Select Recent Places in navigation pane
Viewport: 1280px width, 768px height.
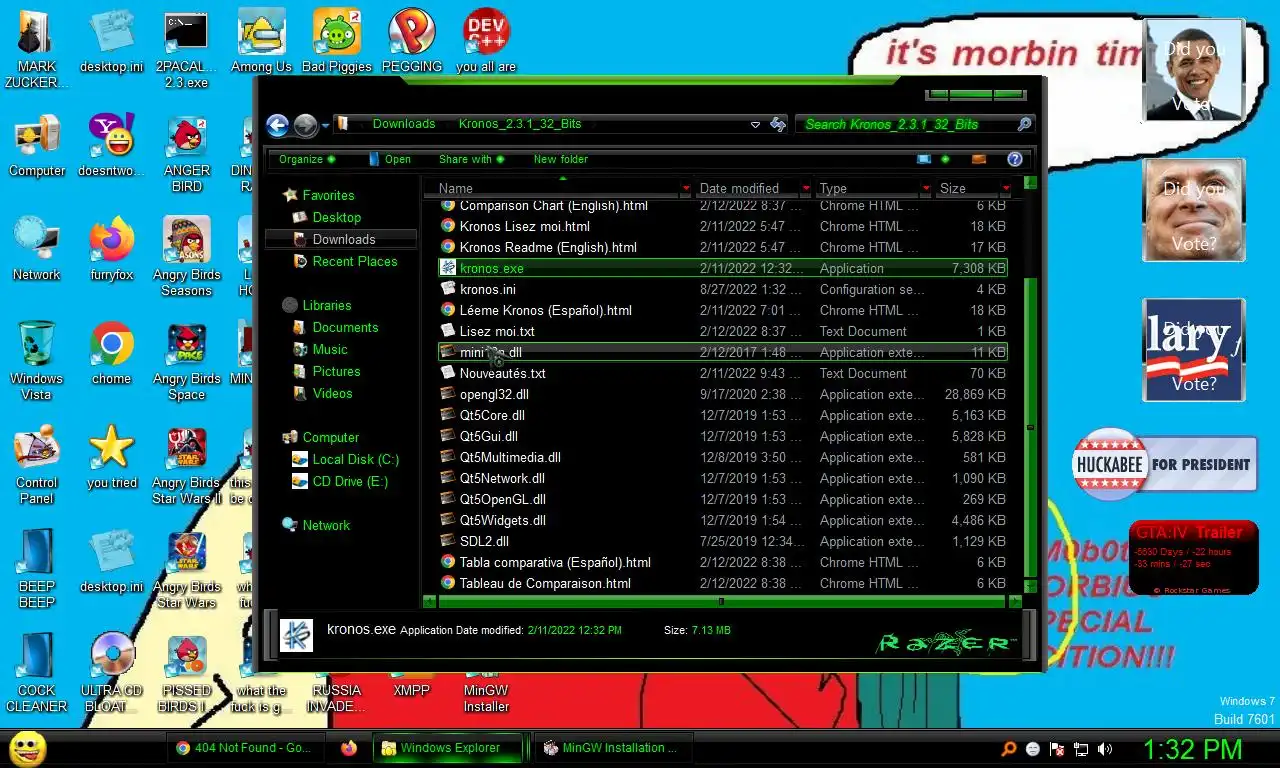(x=354, y=261)
